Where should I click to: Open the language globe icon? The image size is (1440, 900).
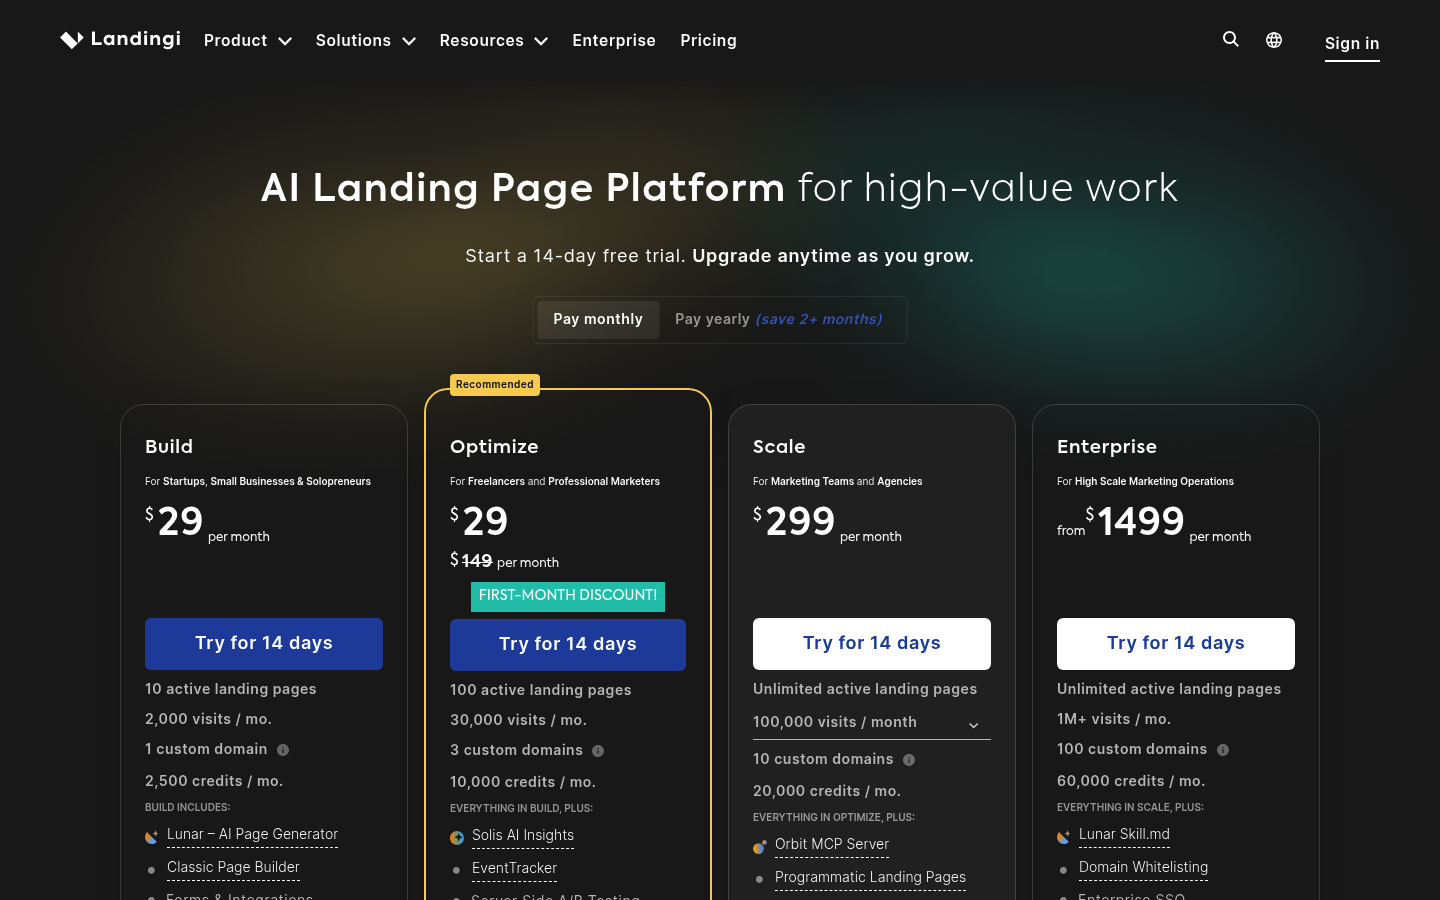1274,40
